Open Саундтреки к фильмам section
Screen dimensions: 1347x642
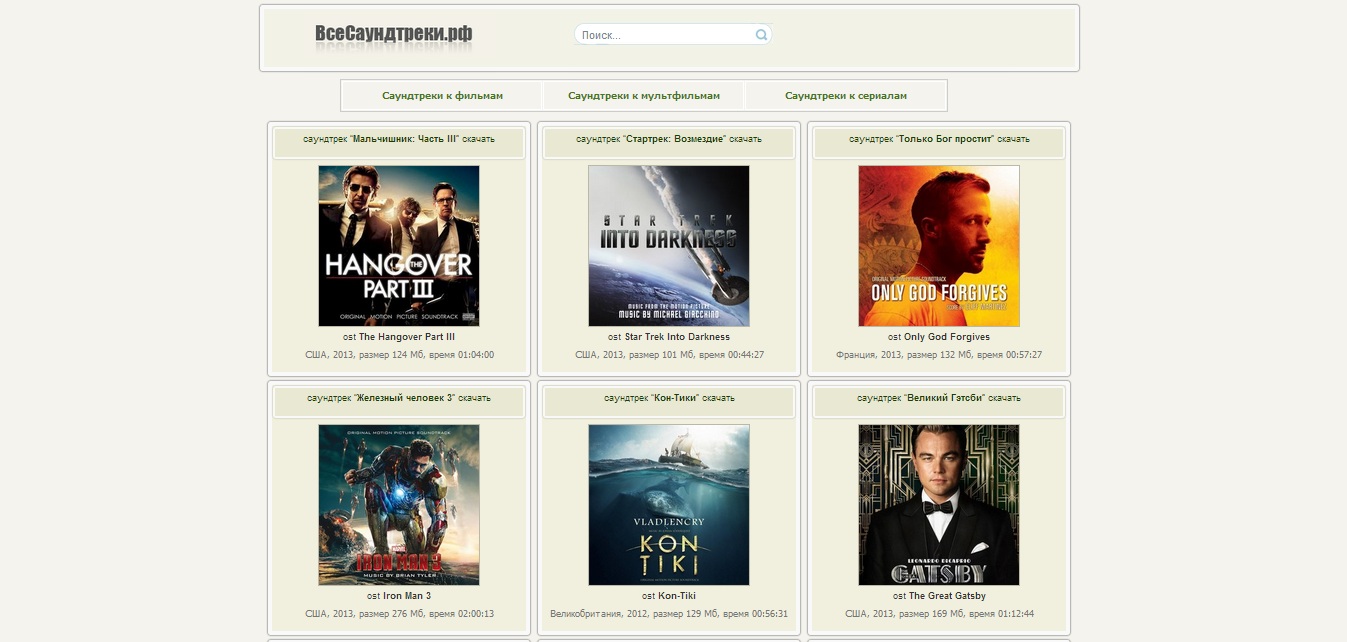click(442, 96)
